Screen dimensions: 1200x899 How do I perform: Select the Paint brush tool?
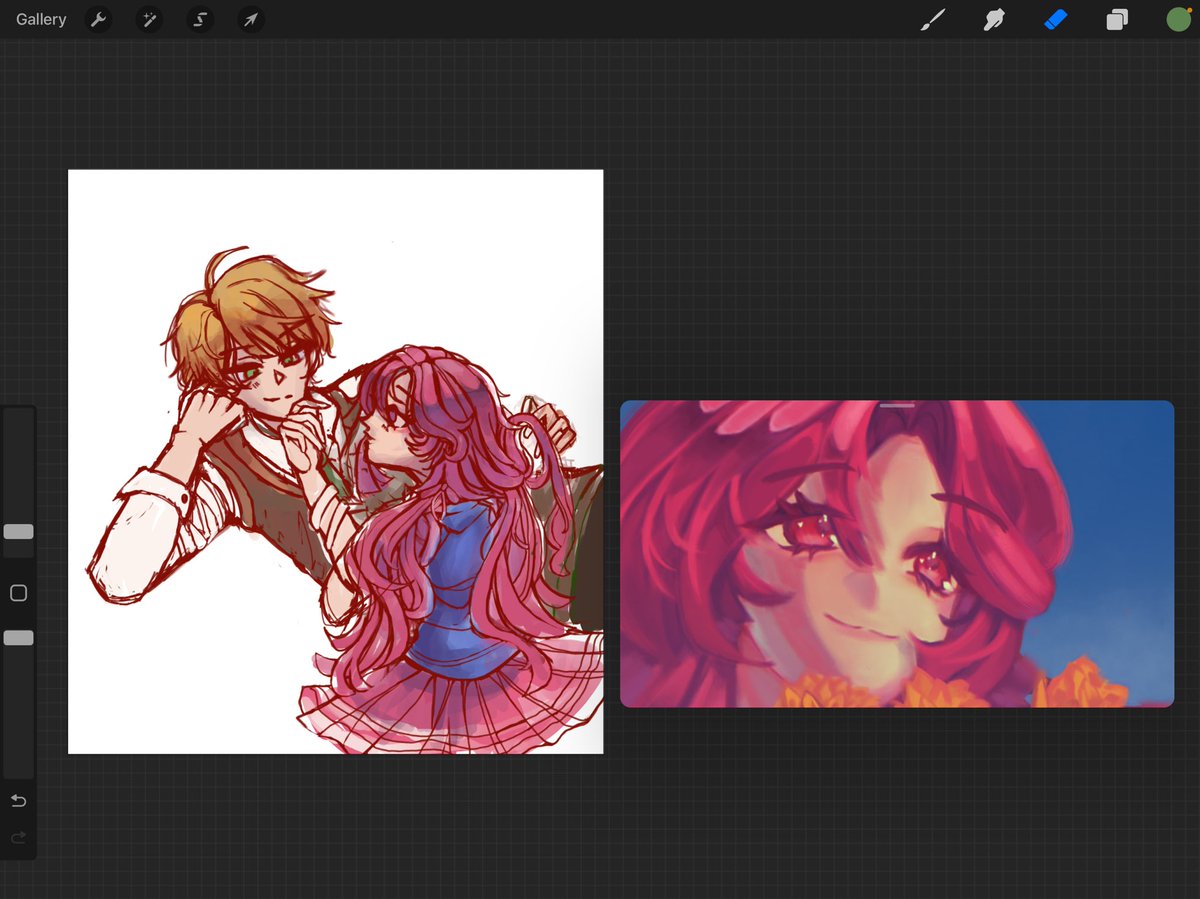point(932,20)
